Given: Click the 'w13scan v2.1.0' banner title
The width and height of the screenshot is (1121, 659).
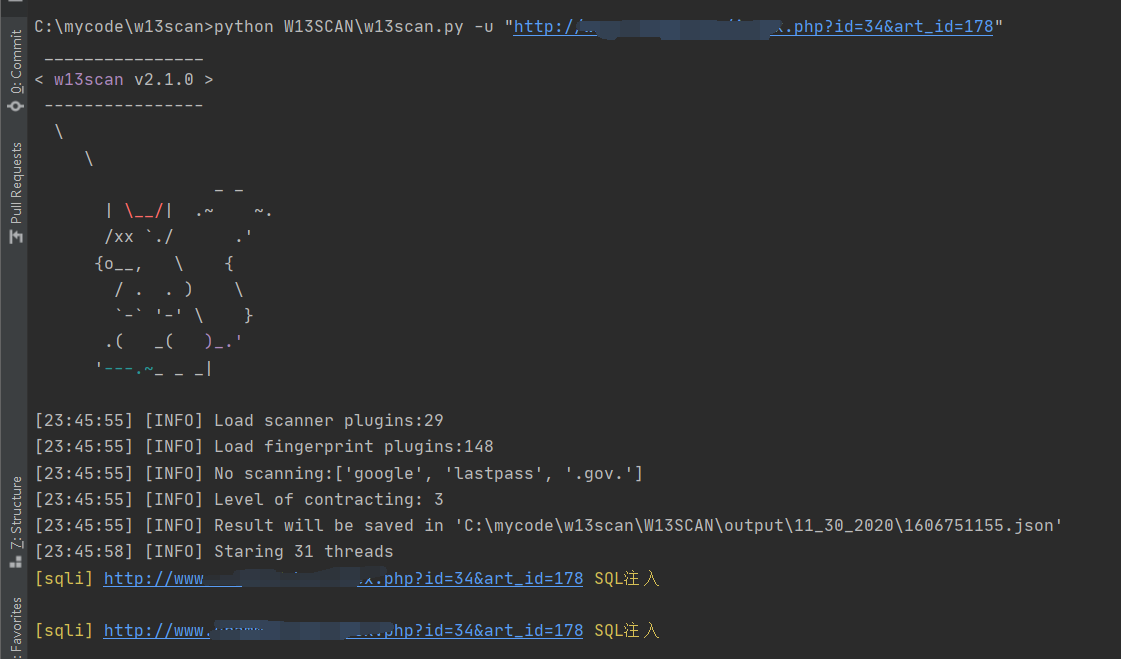Looking at the screenshot, I should click(123, 80).
